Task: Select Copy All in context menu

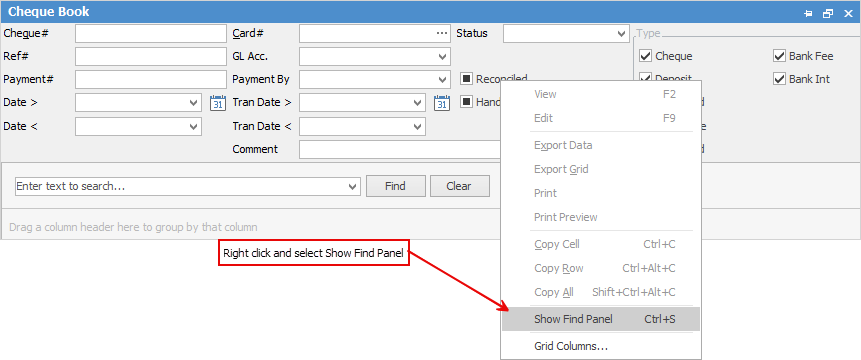Action: [x=601, y=292]
